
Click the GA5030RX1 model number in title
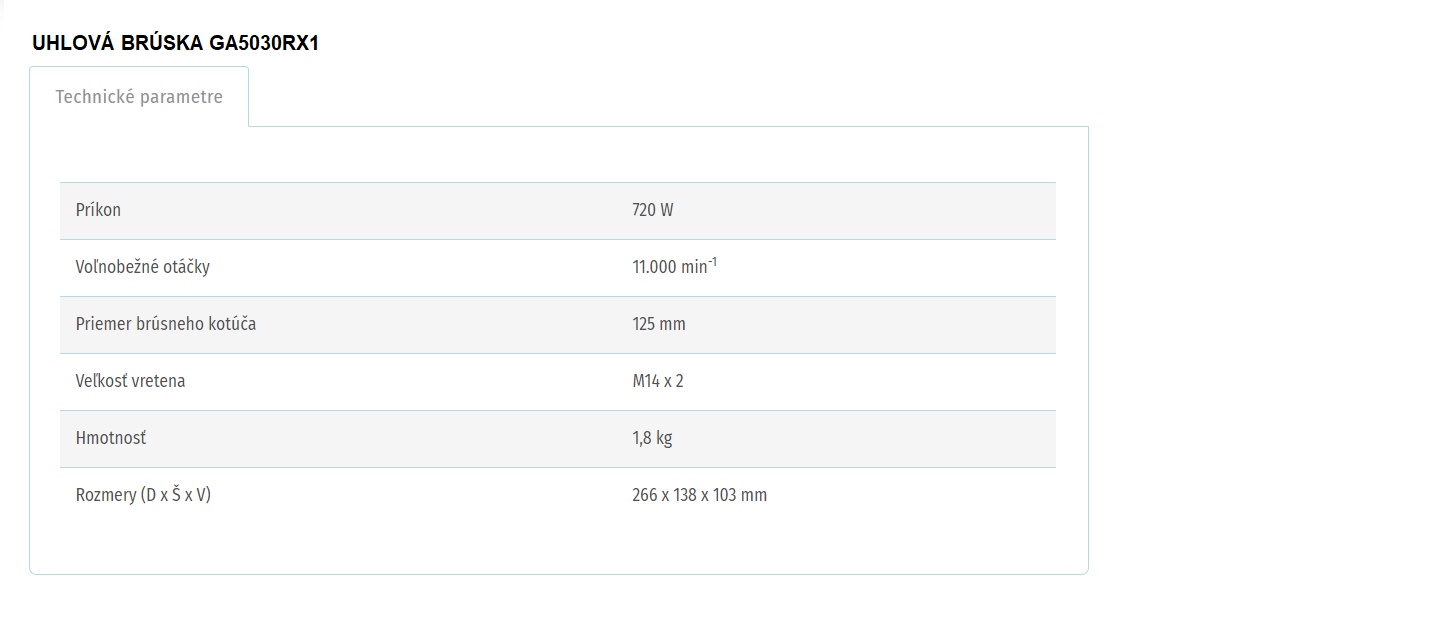pyautogui.click(x=264, y=43)
